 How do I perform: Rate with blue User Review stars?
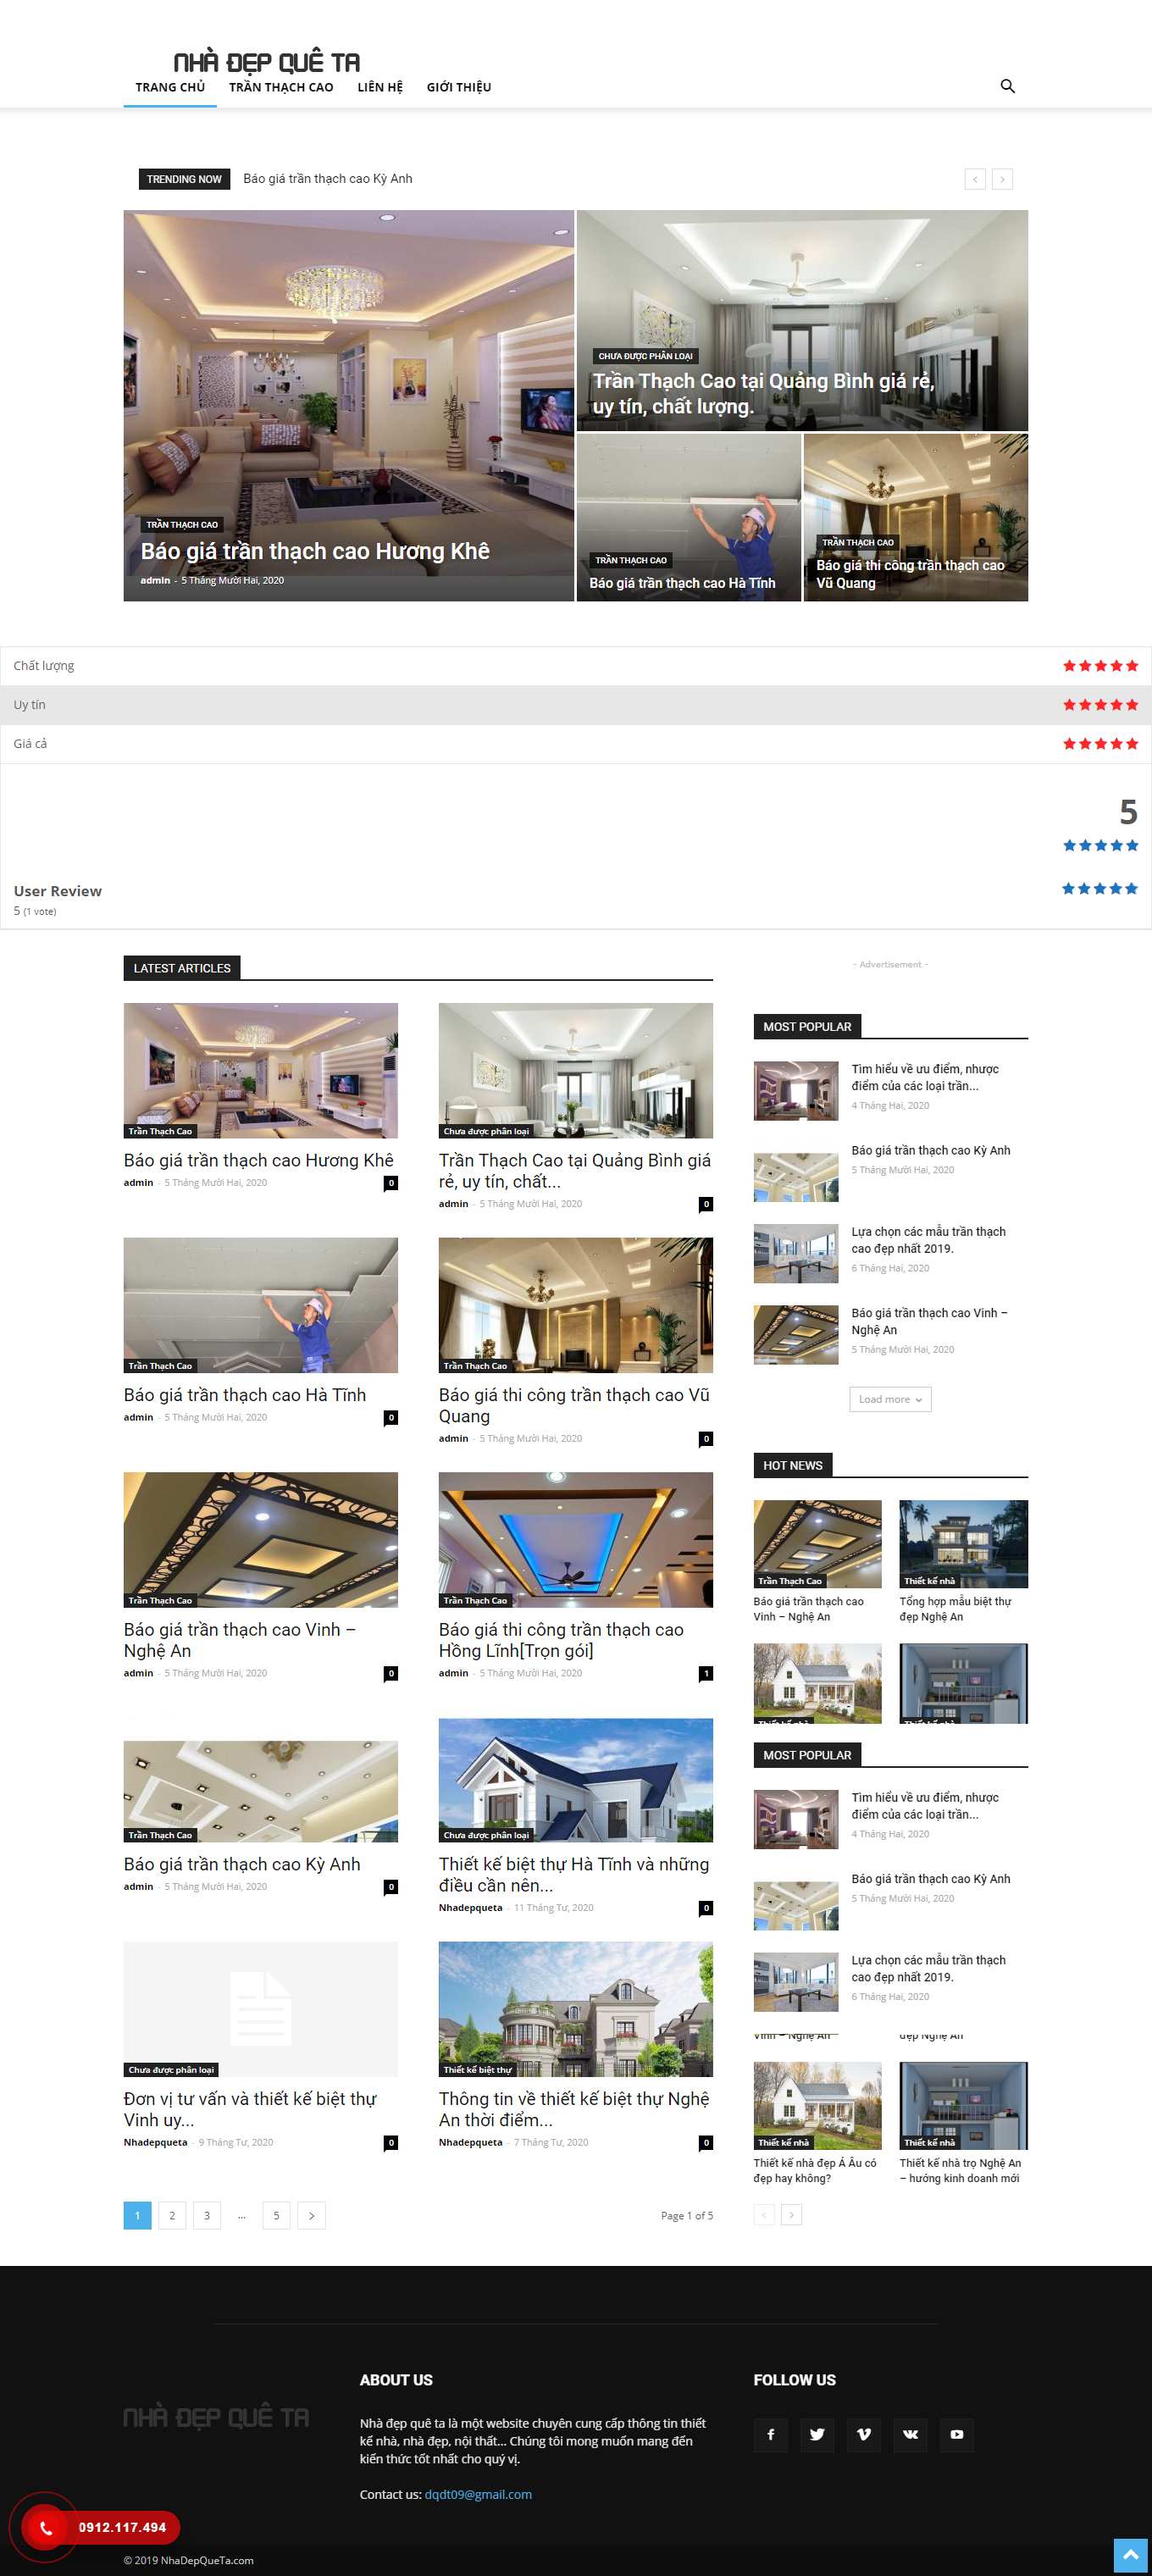[1099, 888]
